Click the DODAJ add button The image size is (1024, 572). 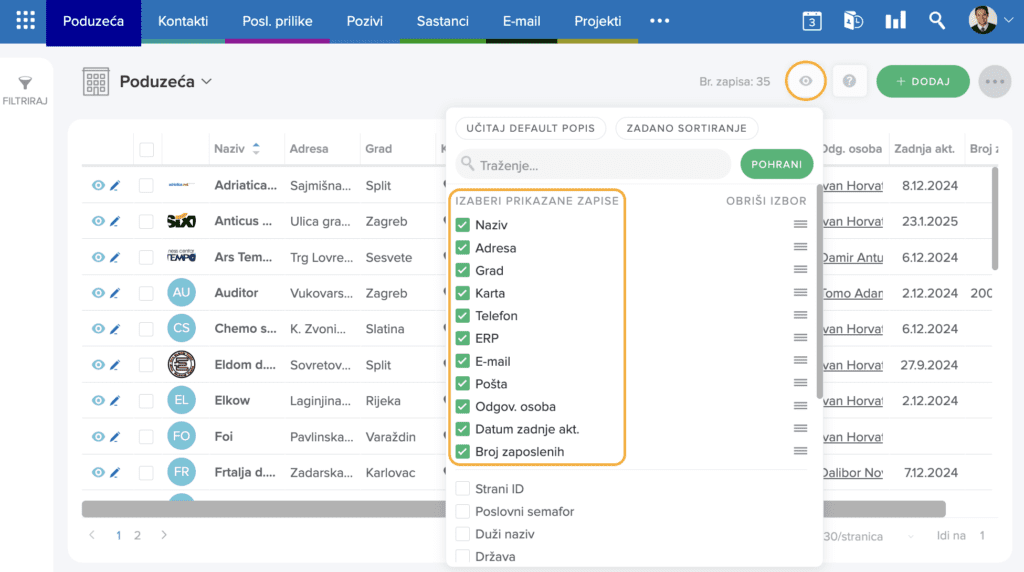[x=923, y=82]
